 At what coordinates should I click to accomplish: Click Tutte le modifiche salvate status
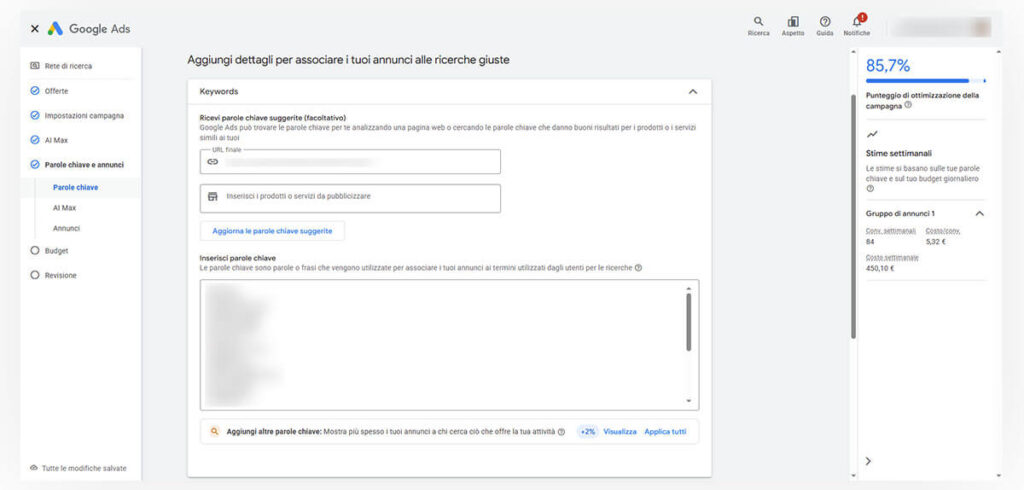tap(84, 468)
